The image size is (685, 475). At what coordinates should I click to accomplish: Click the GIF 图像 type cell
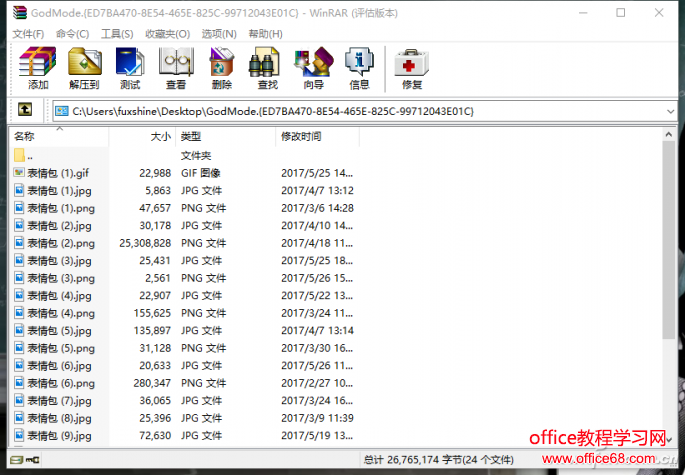click(201, 173)
